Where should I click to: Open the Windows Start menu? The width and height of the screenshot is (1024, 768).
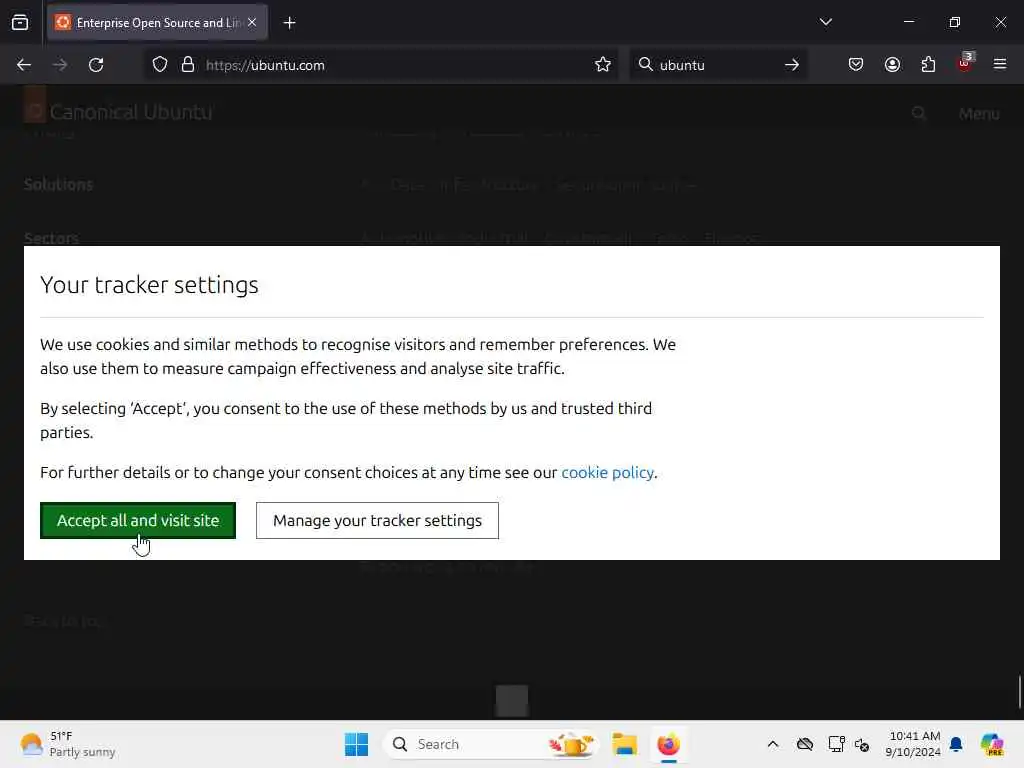[357, 744]
